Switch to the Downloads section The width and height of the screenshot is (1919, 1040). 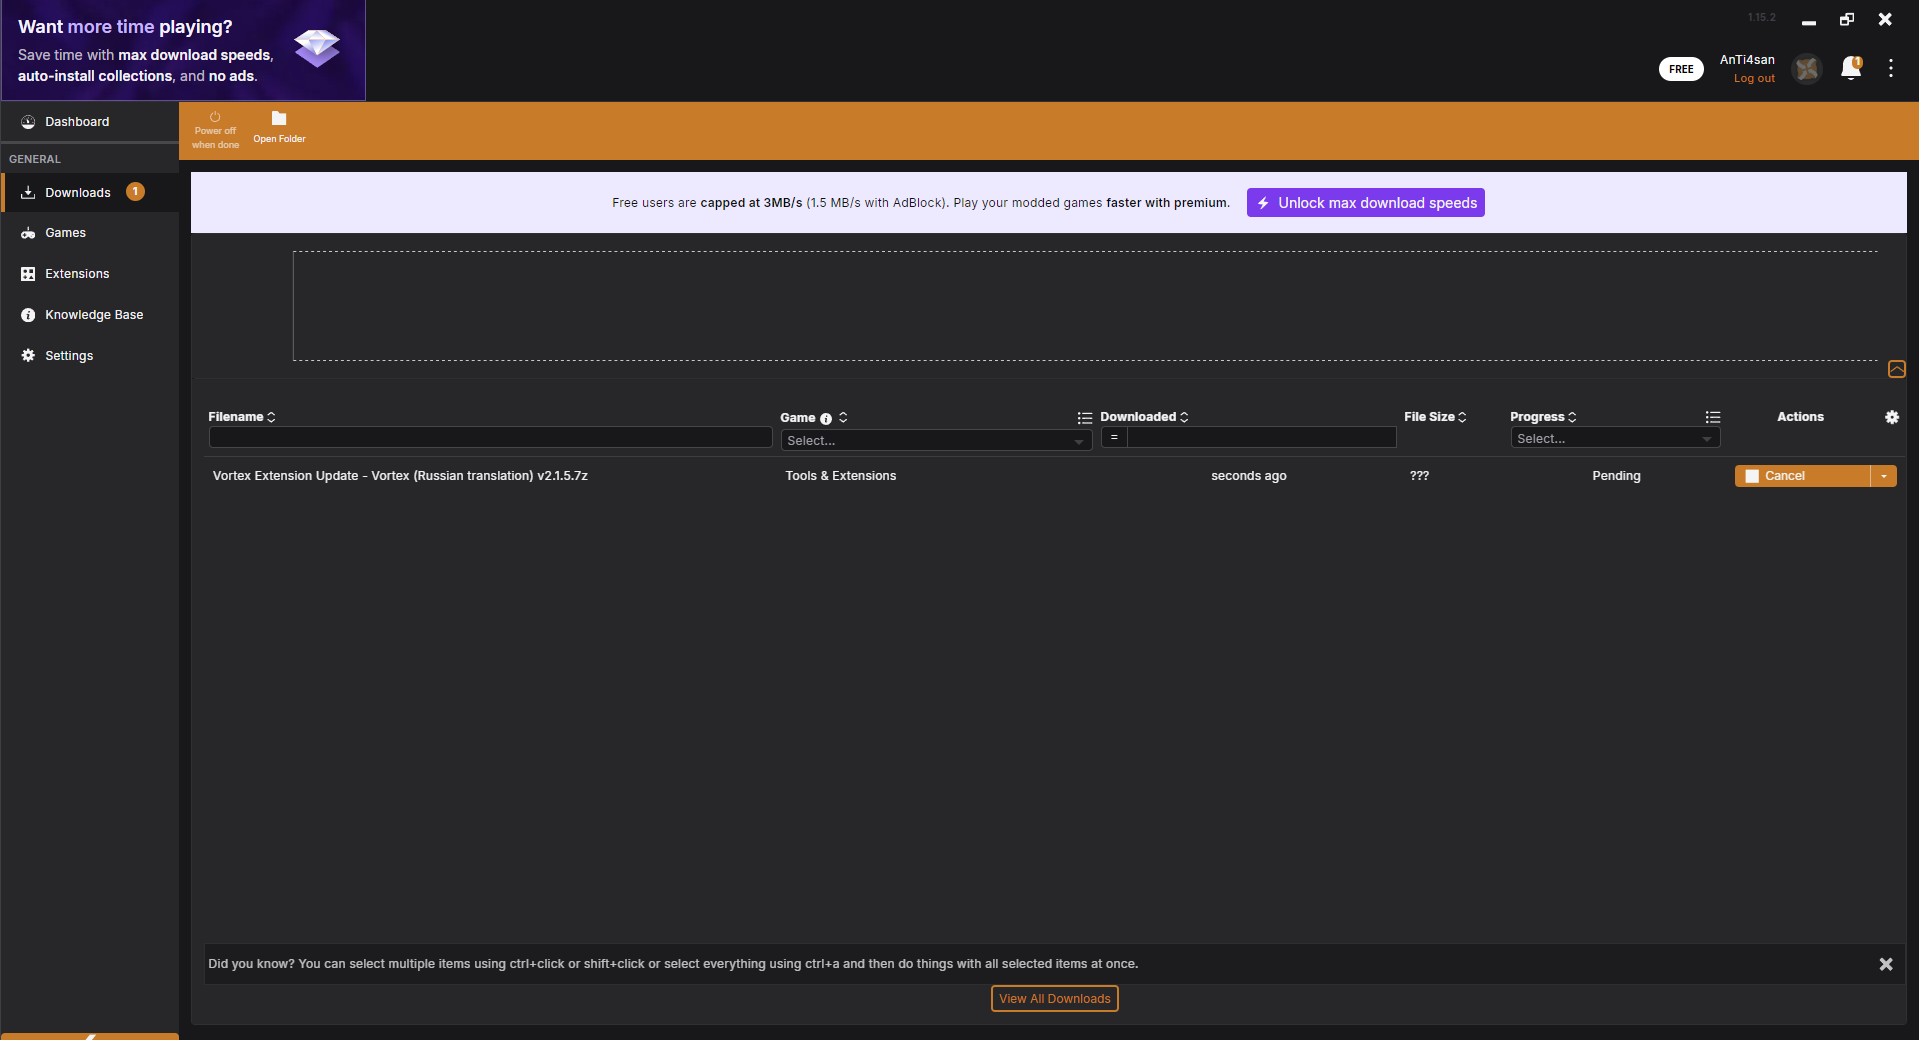78,192
